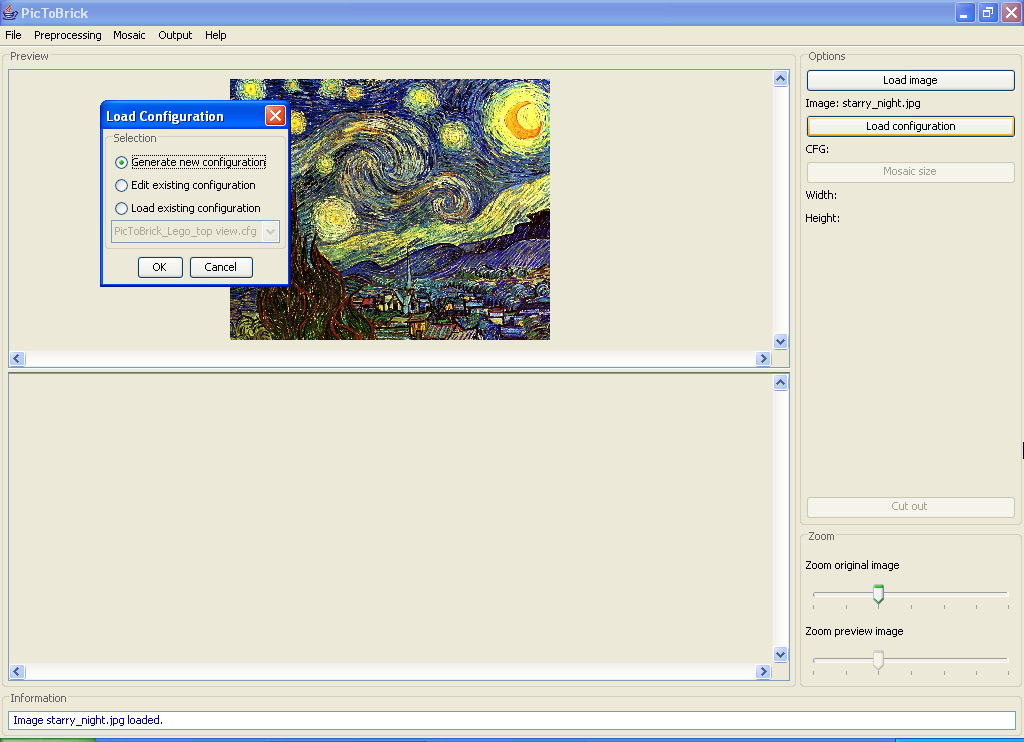
Task: Click the Zoom original image slider
Action: pyautogui.click(x=878, y=594)
